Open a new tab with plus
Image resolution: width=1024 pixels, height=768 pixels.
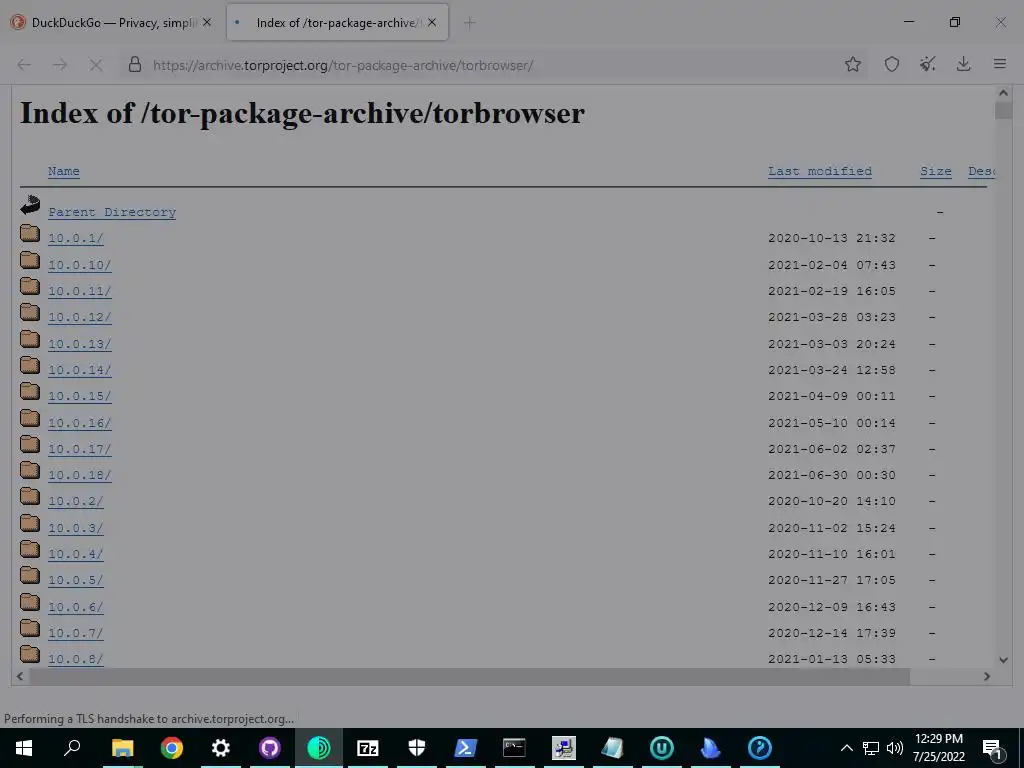point(469,23)
